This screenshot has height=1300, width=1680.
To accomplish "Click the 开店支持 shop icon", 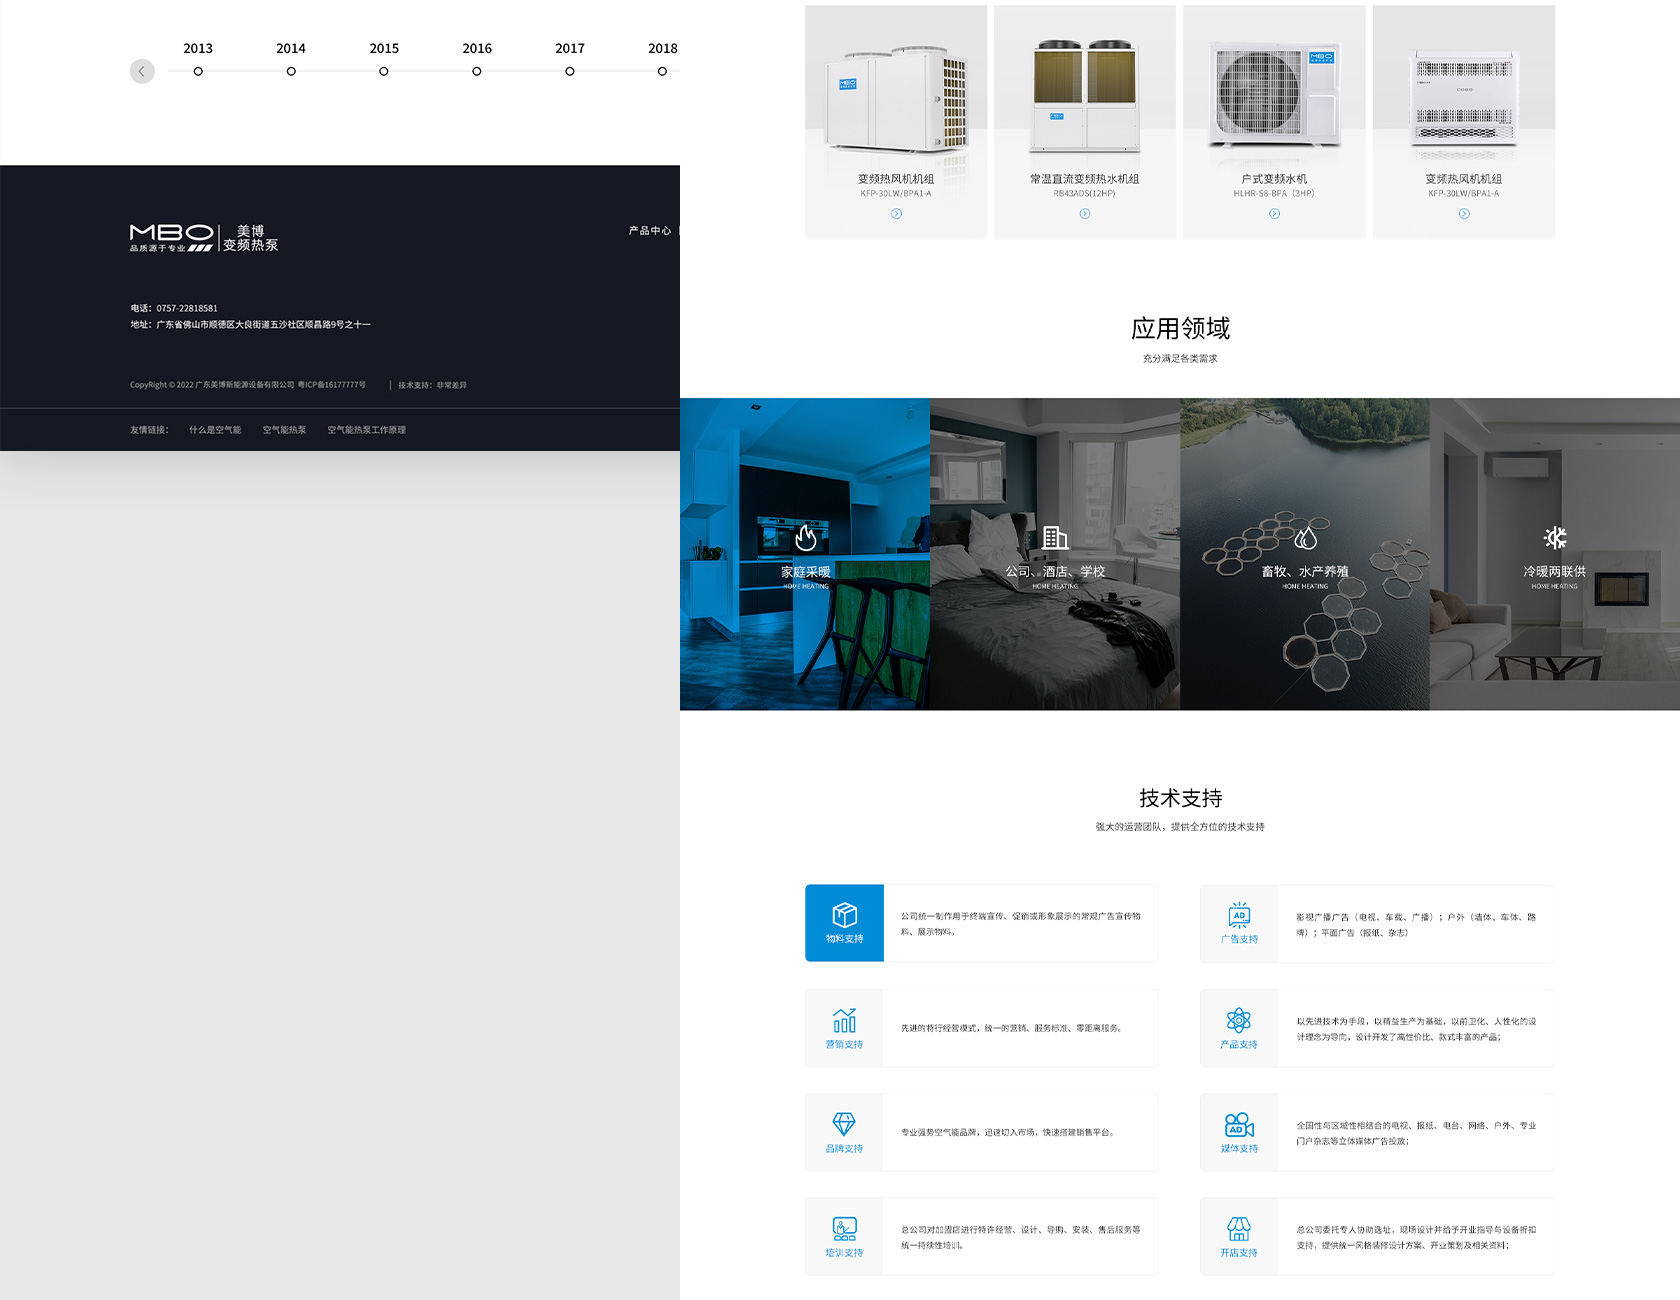I will pyautogui.click(x=1239, y=1229).
